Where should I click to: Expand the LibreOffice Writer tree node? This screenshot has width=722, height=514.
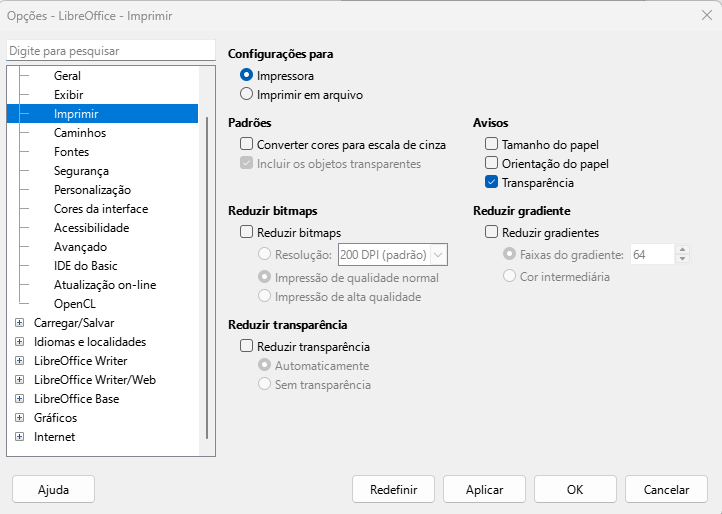point(19,361)
